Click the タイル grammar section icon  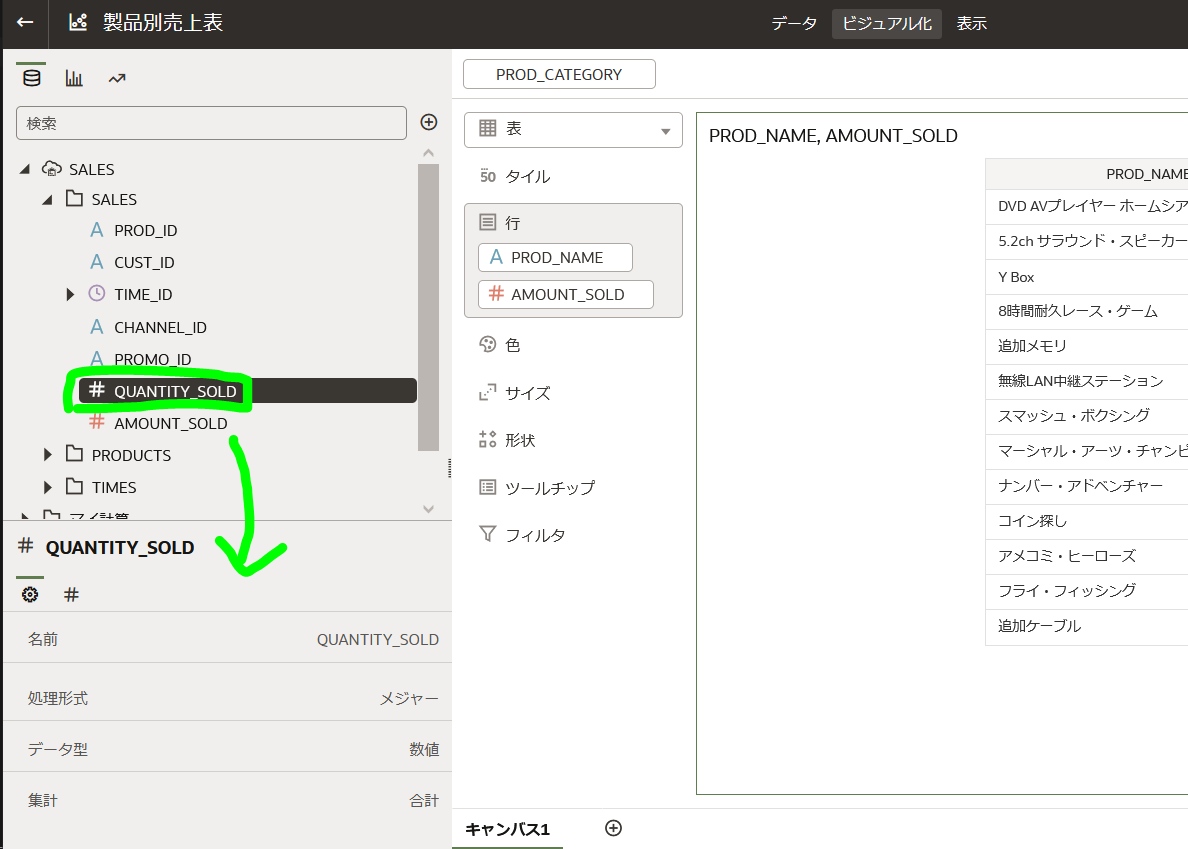487,176
